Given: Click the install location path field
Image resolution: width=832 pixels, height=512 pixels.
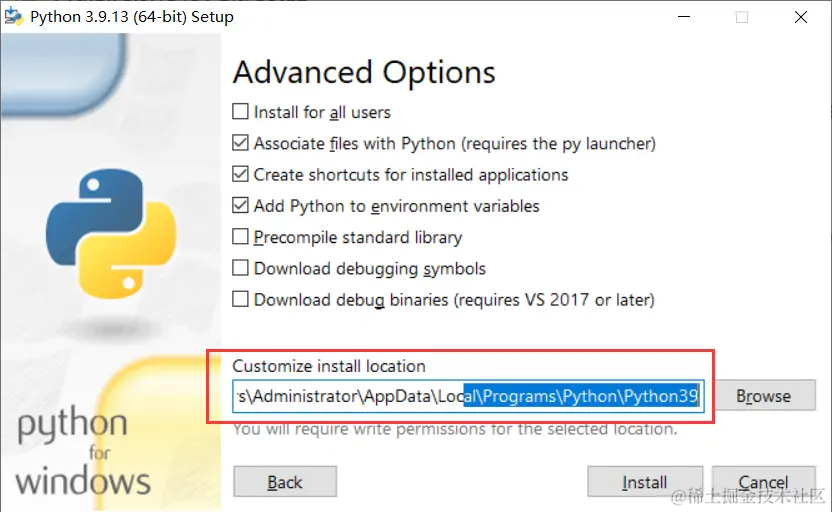Looking at the screenshot, I should coord(468,396).
